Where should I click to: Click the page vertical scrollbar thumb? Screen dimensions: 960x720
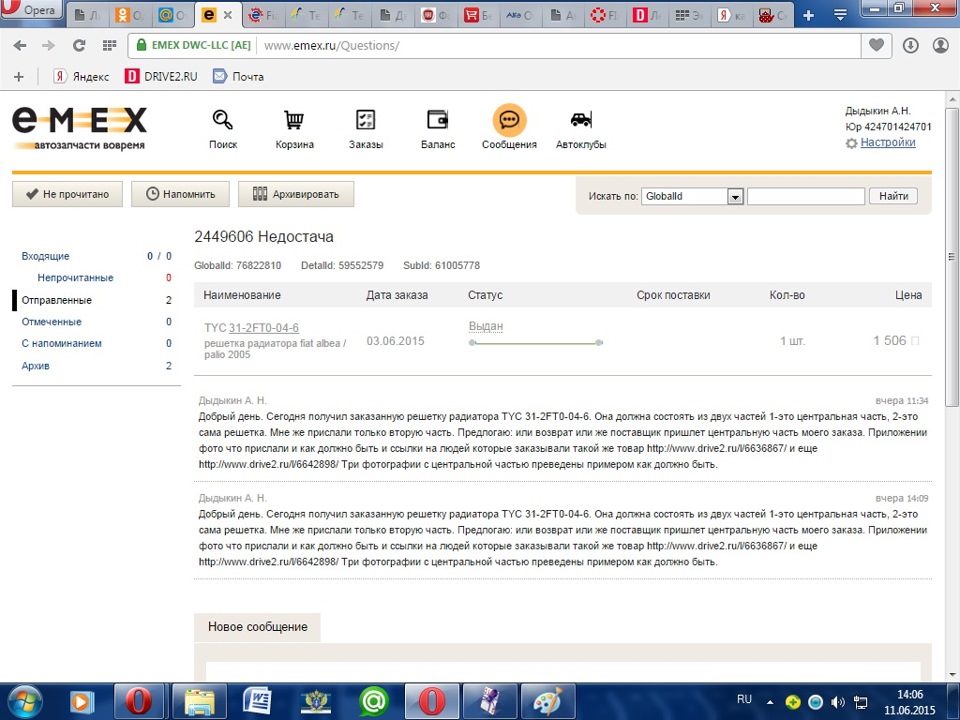tap(951, 257)
